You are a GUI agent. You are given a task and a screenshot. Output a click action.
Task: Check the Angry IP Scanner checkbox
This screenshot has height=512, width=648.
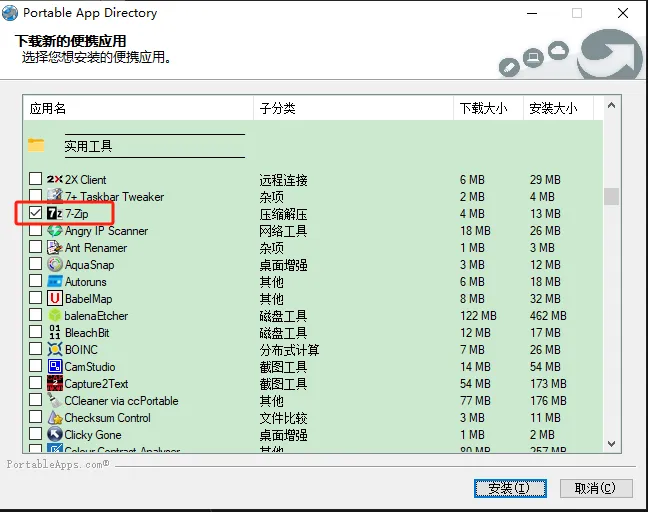tap(36, 230)
